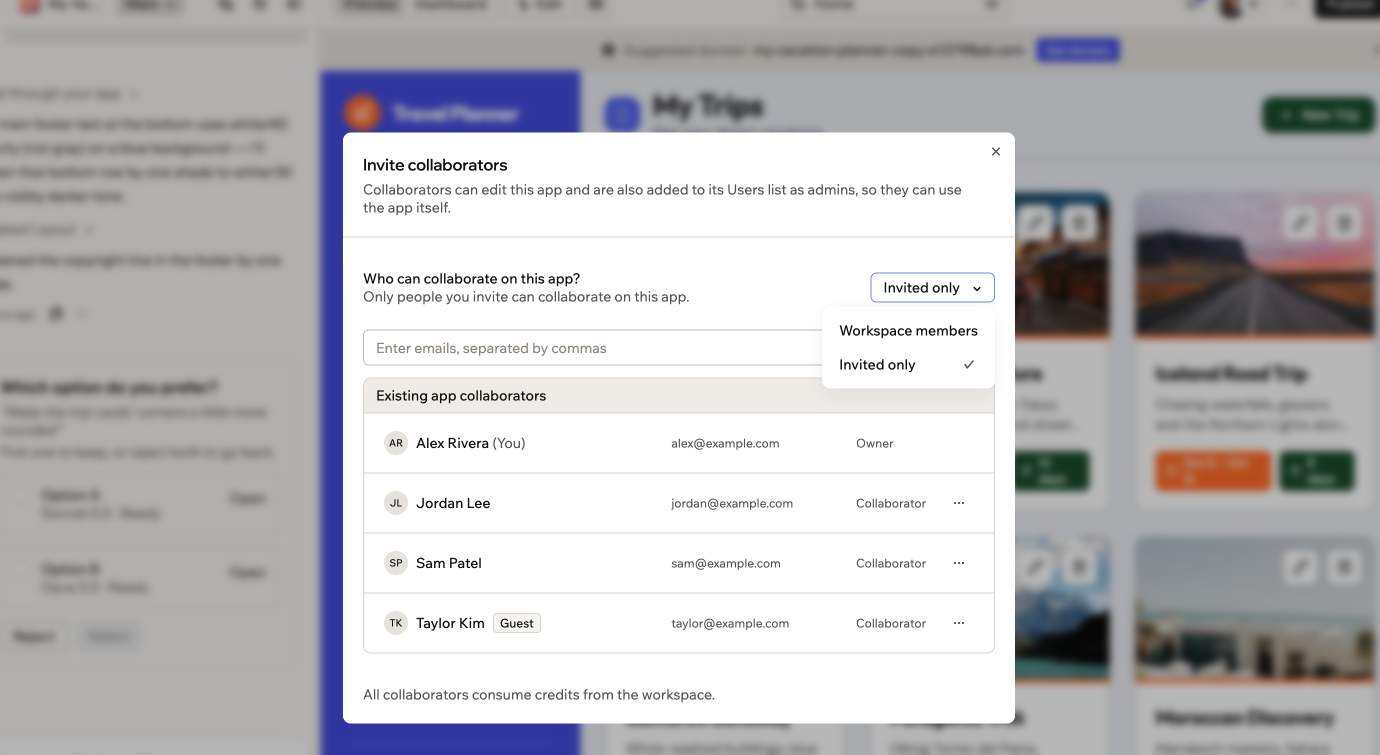The width and height of the screenshot is (1380, 755).
Task: Click the Invite collaborators title
Action: pos(435,165)
